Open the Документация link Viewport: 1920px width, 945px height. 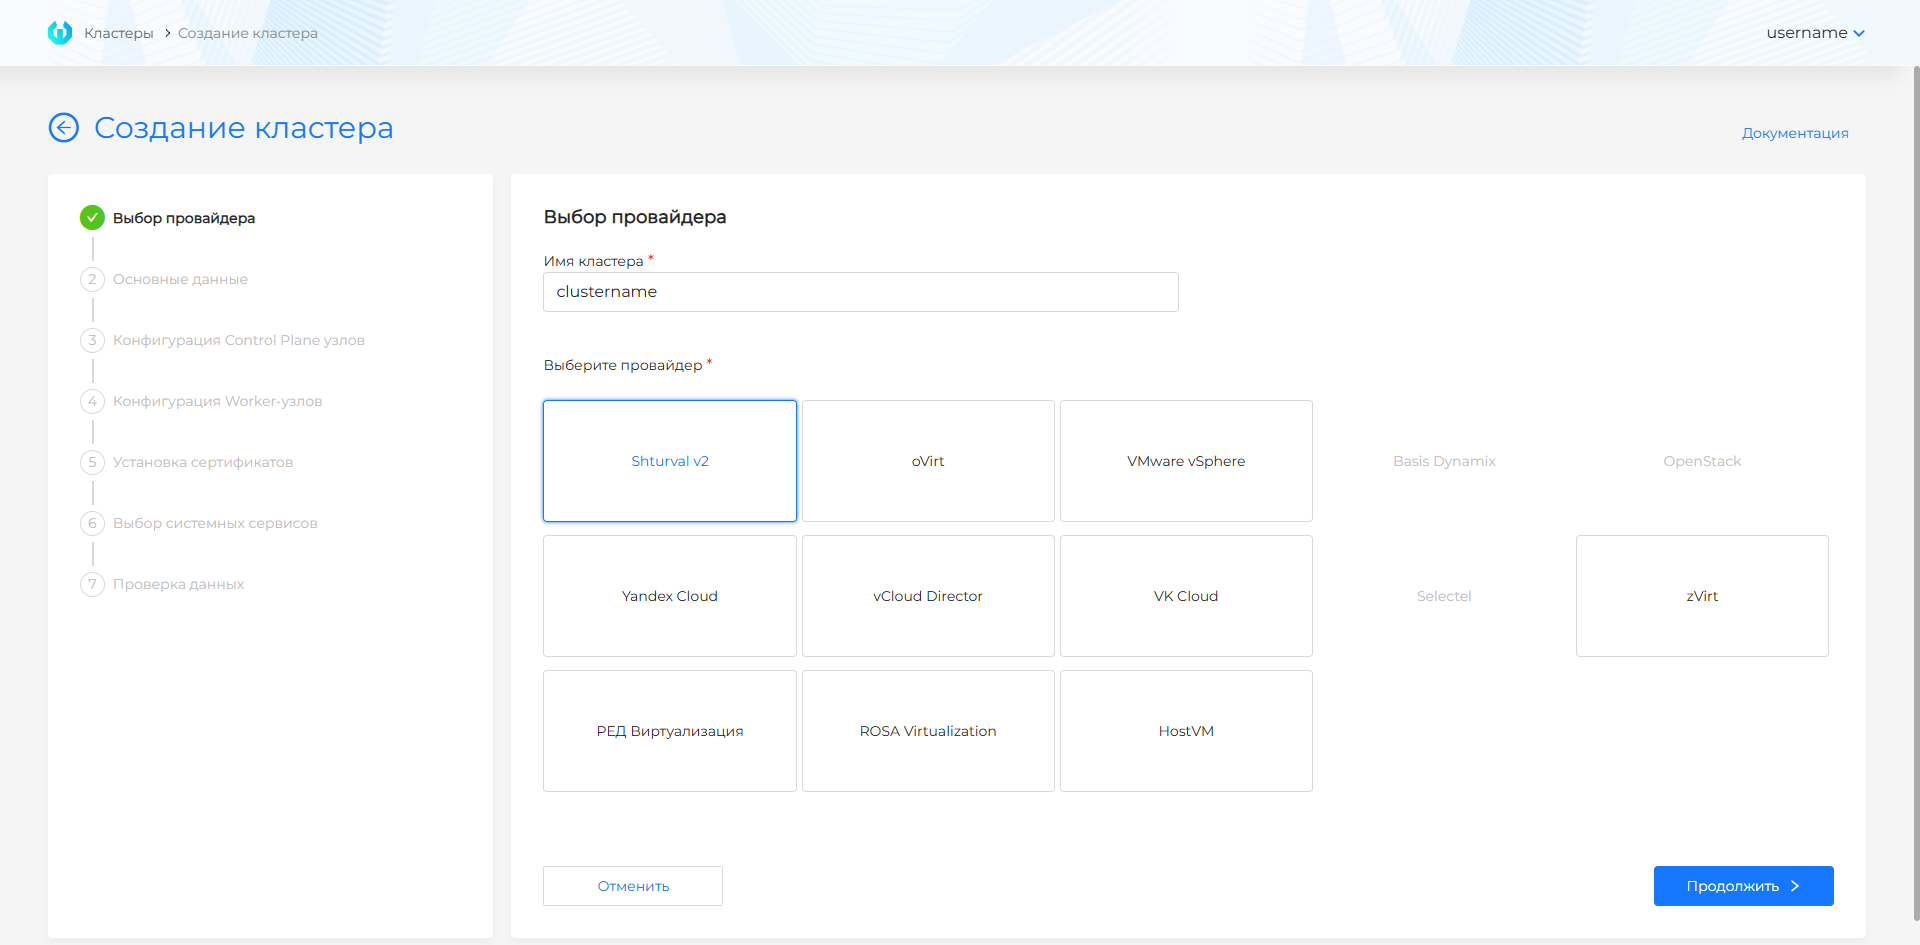coord(1795,133)
